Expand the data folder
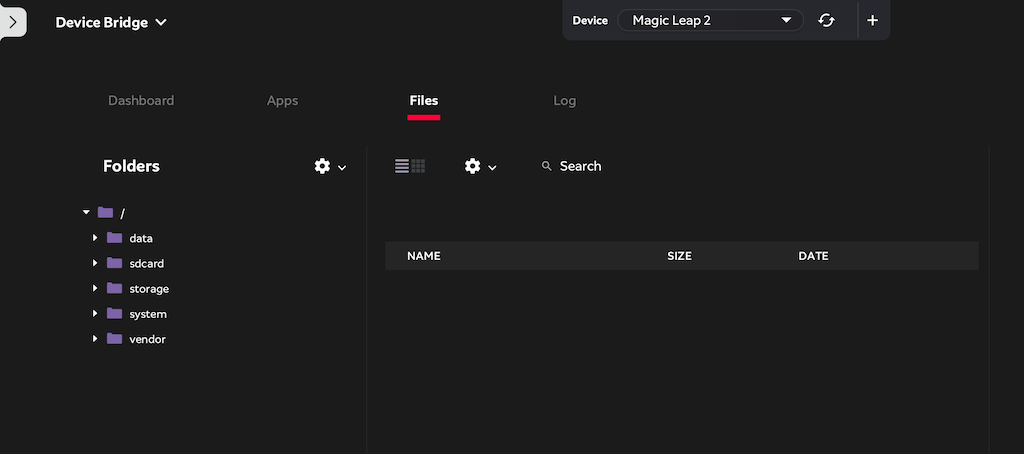 [x=95, y=238]
